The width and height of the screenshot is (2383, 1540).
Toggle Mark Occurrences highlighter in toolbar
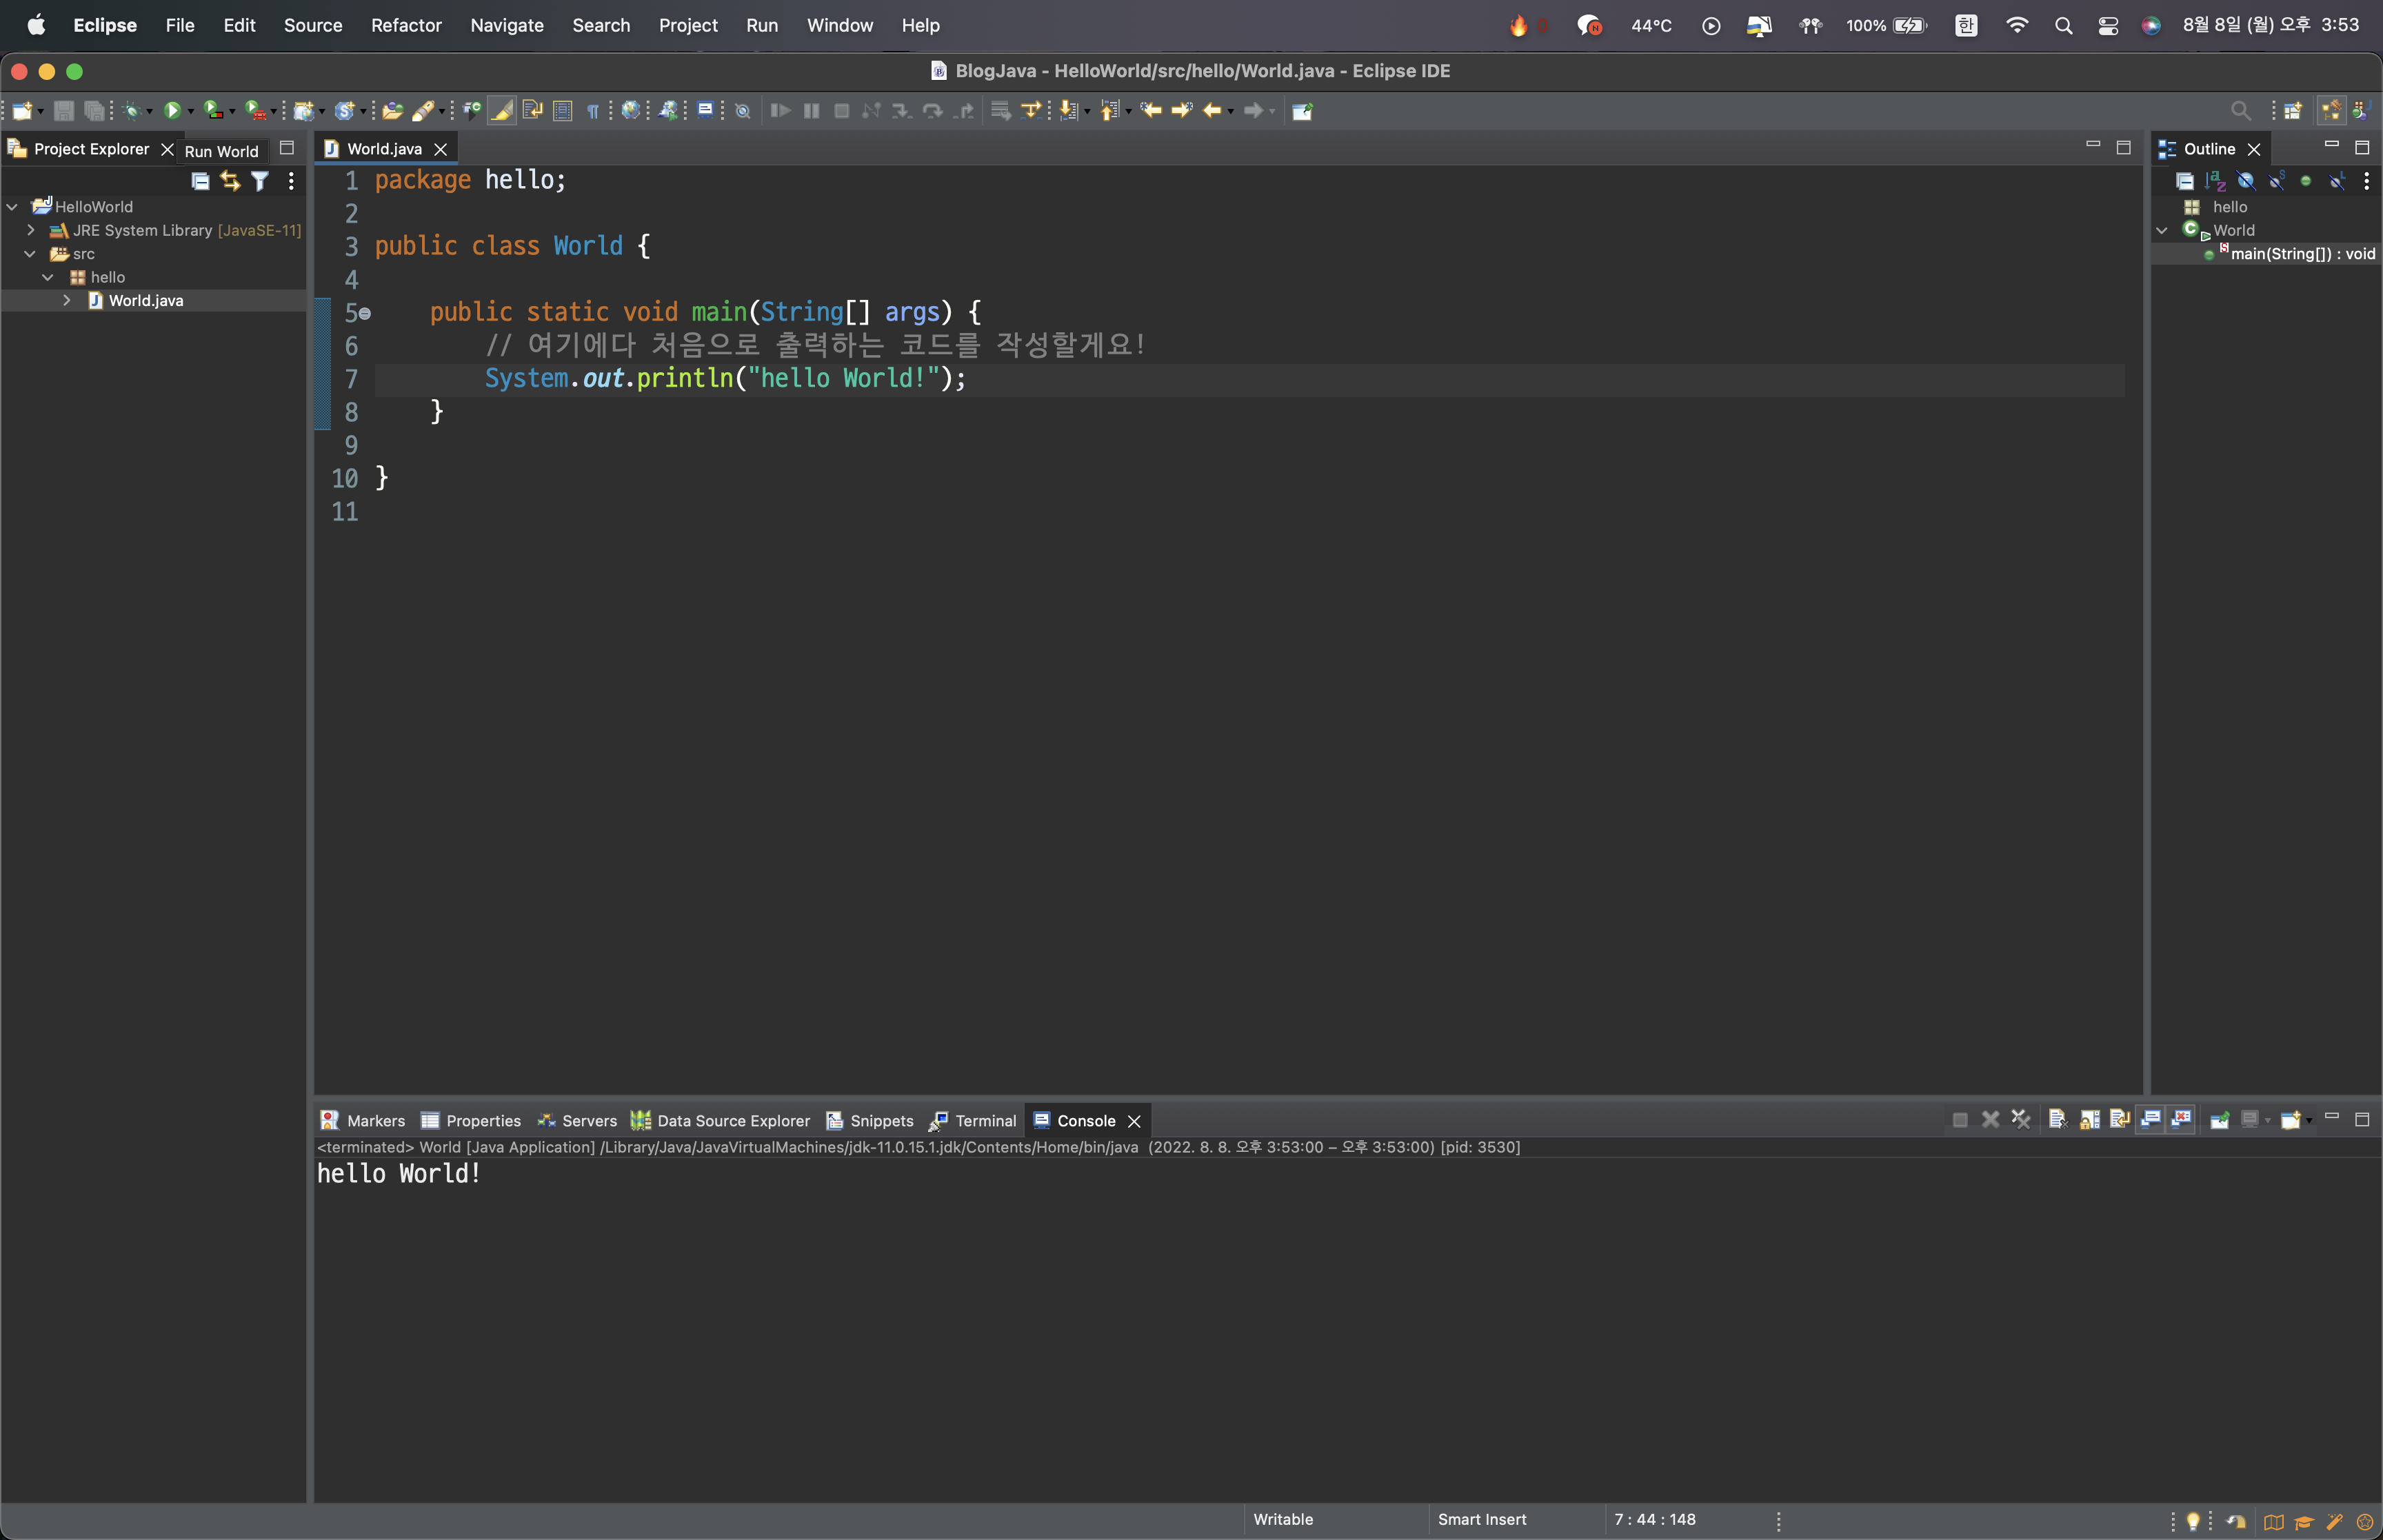(x=502, y=111)
